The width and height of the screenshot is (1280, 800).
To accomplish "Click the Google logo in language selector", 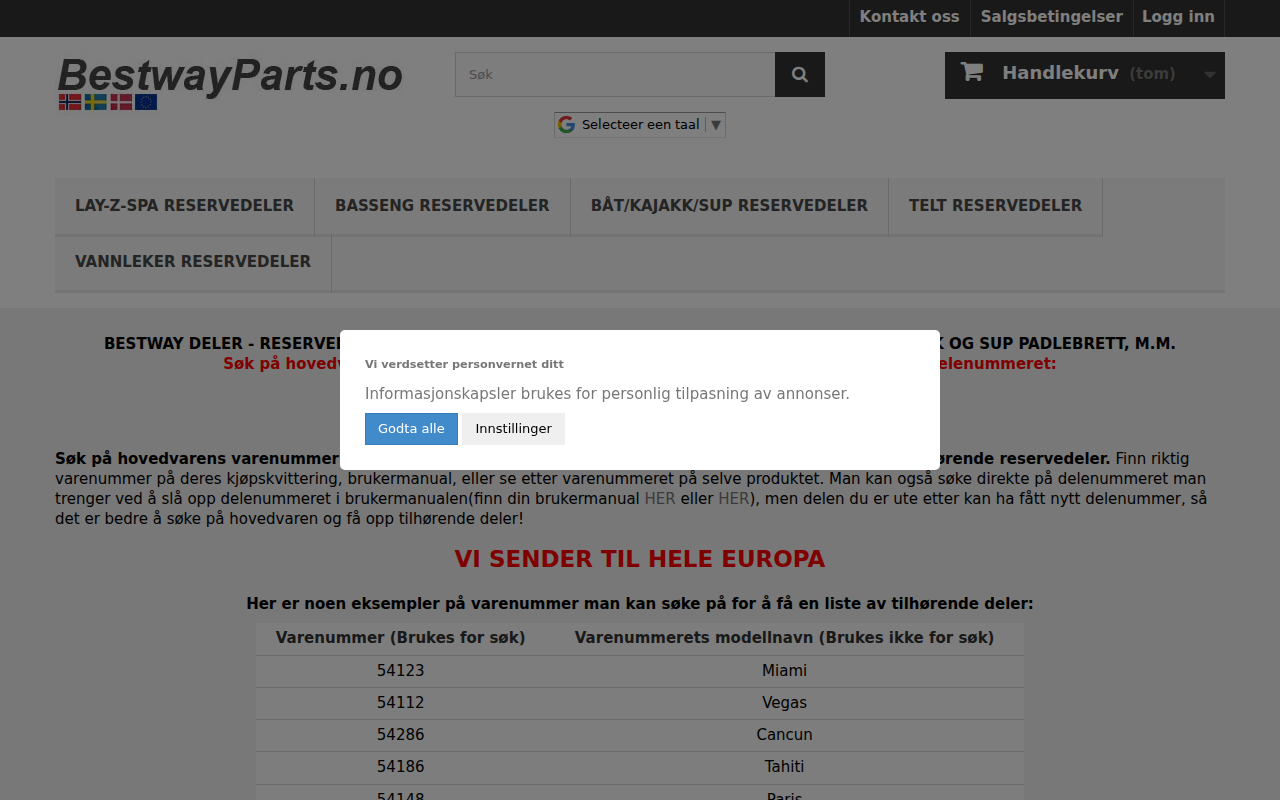I will 567,125.
